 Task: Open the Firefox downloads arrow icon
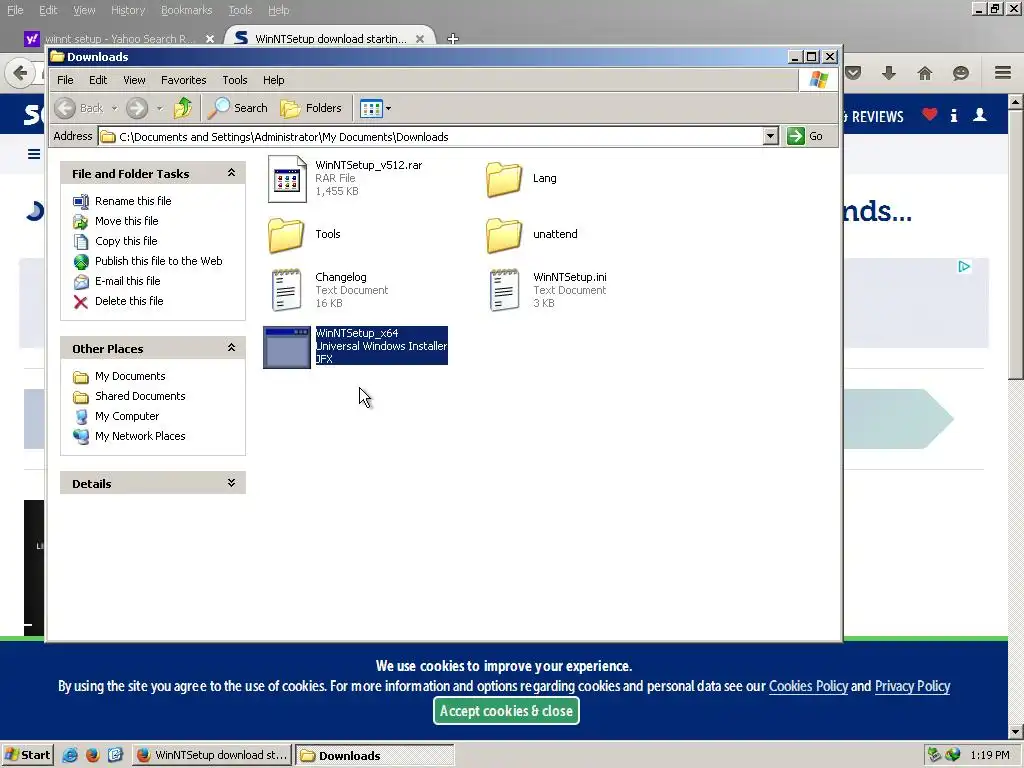889,73
